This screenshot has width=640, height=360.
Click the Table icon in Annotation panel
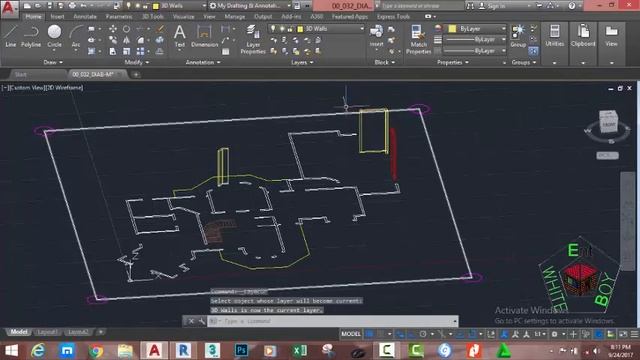pos(226,51)
